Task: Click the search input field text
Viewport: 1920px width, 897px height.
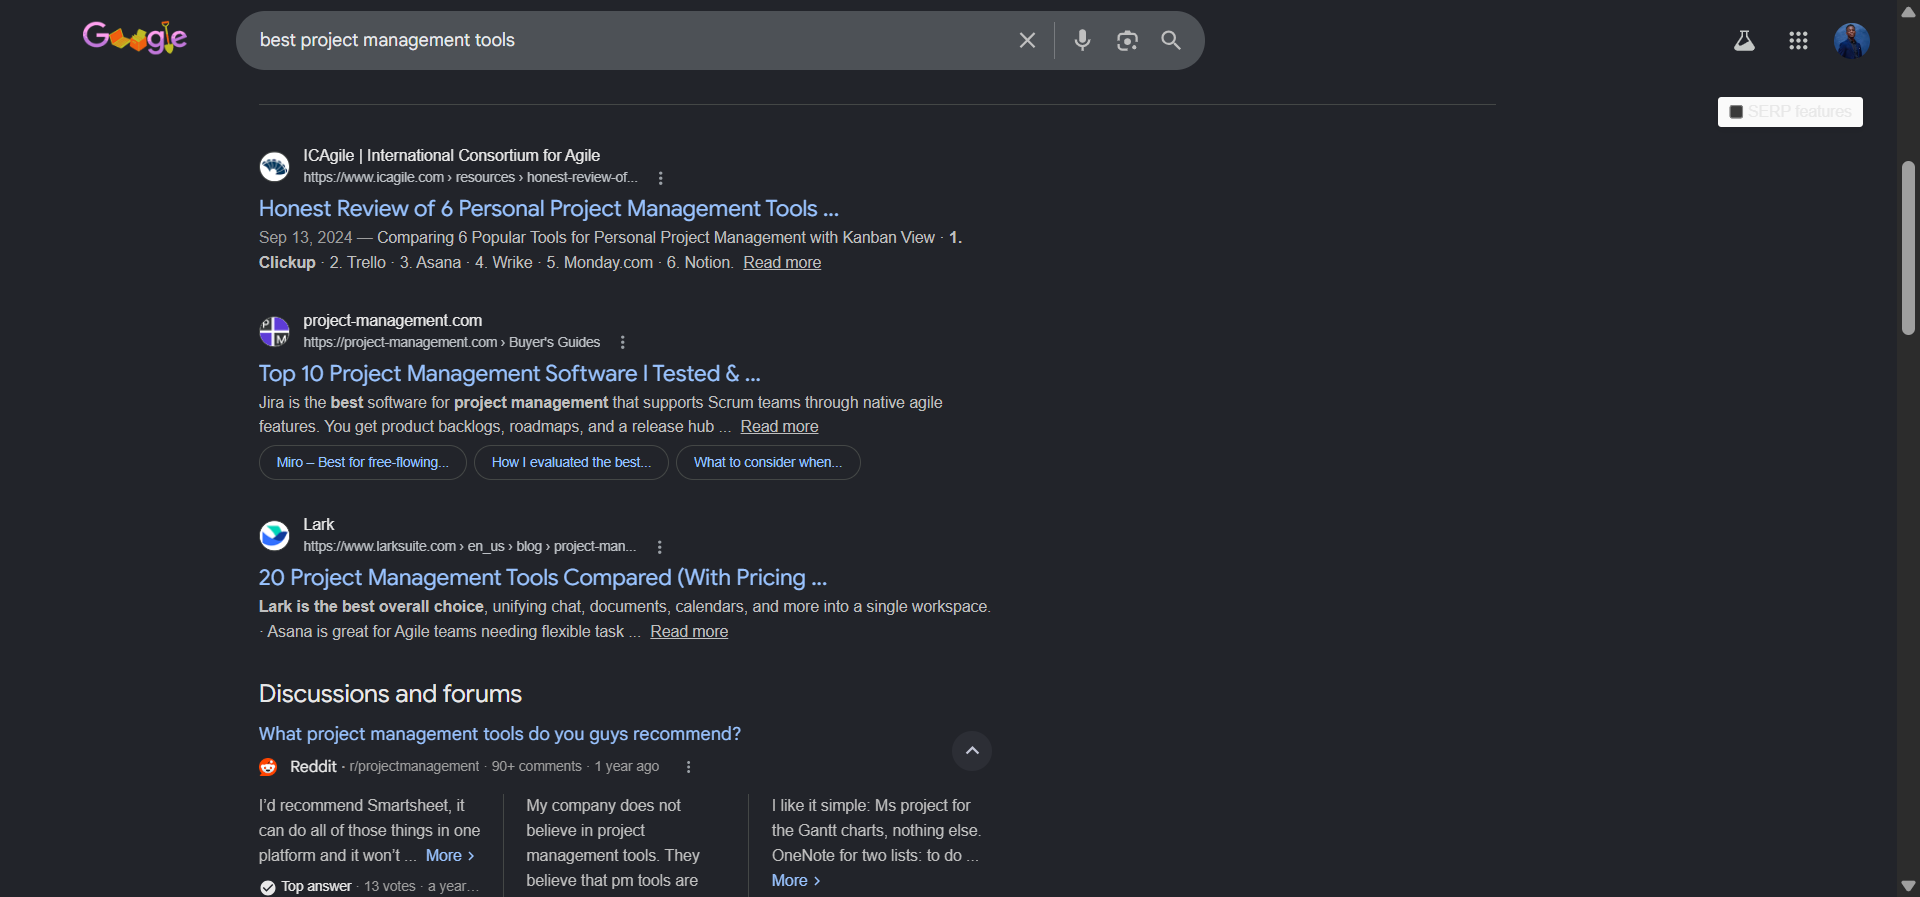Action: coord(387,40)
